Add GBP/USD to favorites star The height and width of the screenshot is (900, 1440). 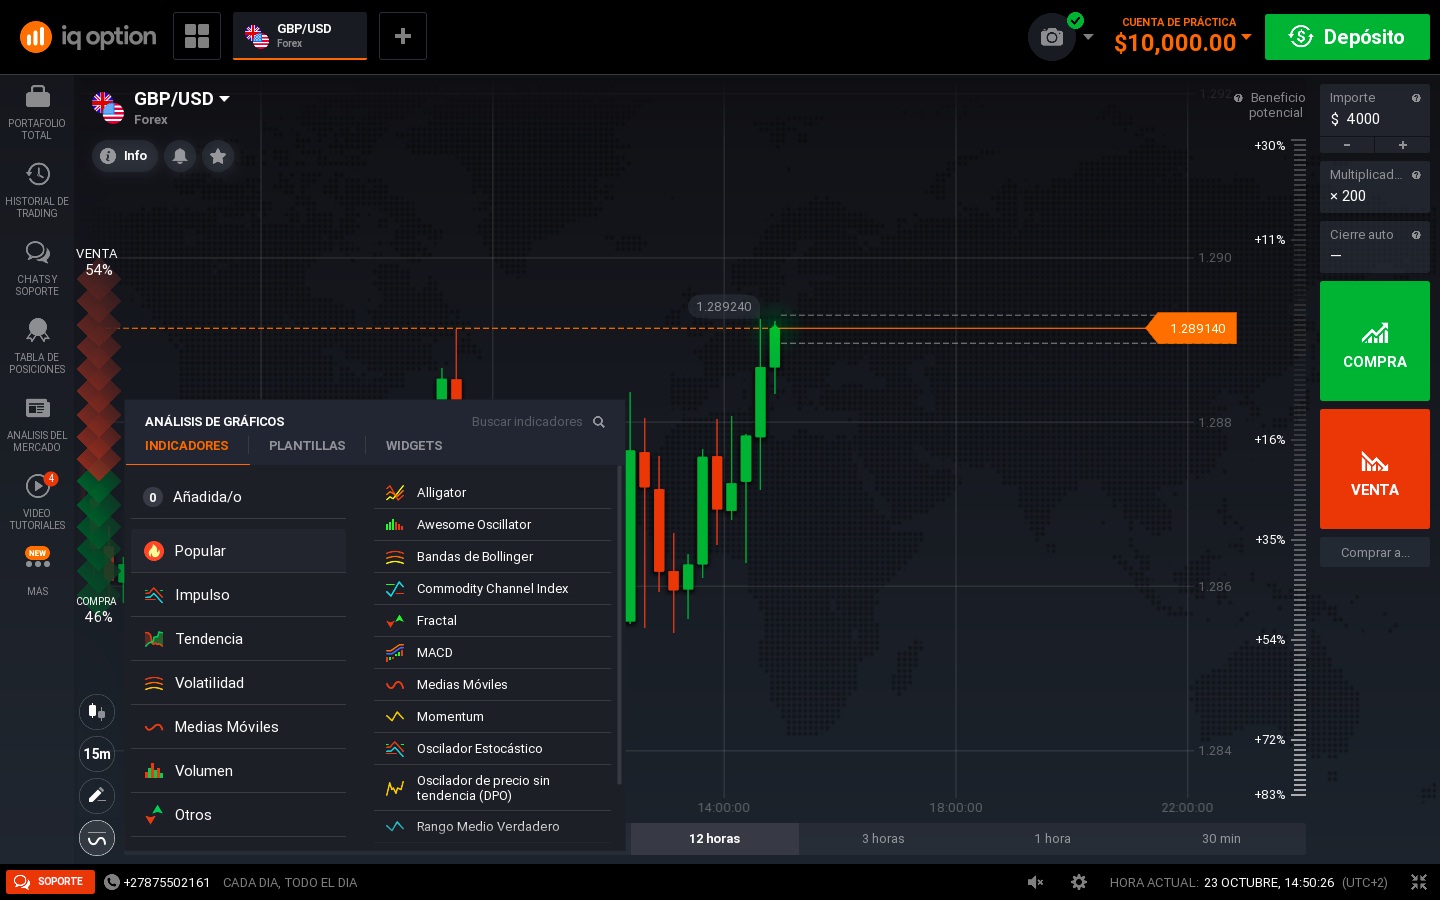tap(218, 156)
